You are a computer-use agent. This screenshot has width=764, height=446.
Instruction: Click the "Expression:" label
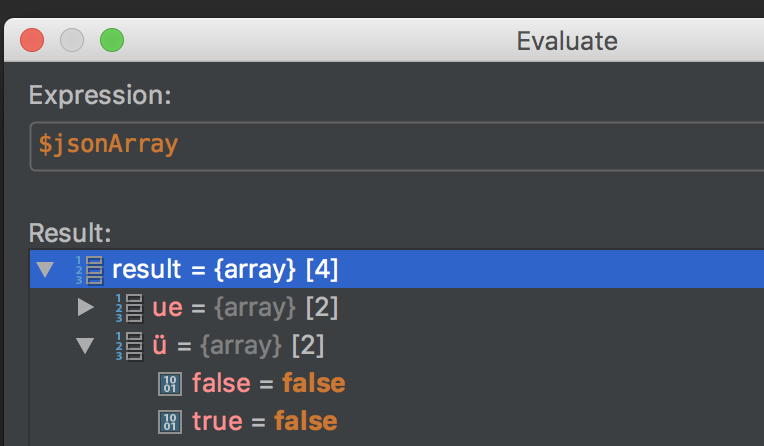(99, 96)
